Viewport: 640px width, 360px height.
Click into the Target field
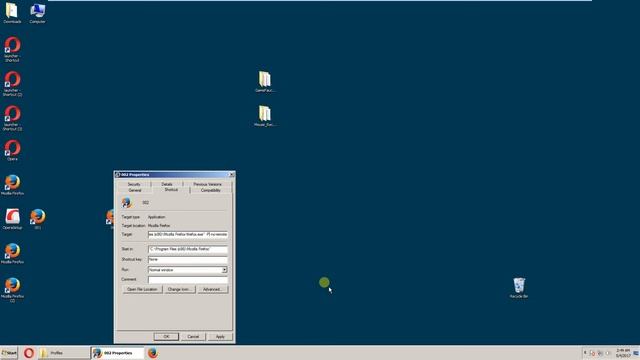(188, 235)
